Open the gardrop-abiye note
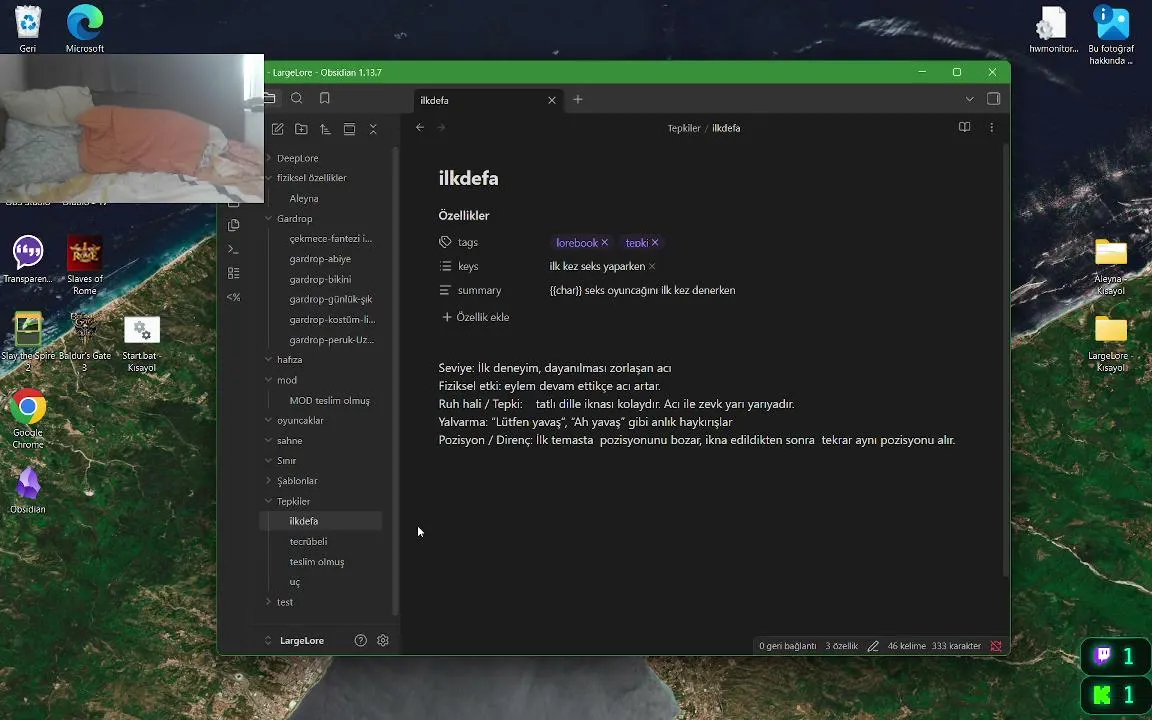Viewport: 1152px width, 720px height. [x=320, y=259]
